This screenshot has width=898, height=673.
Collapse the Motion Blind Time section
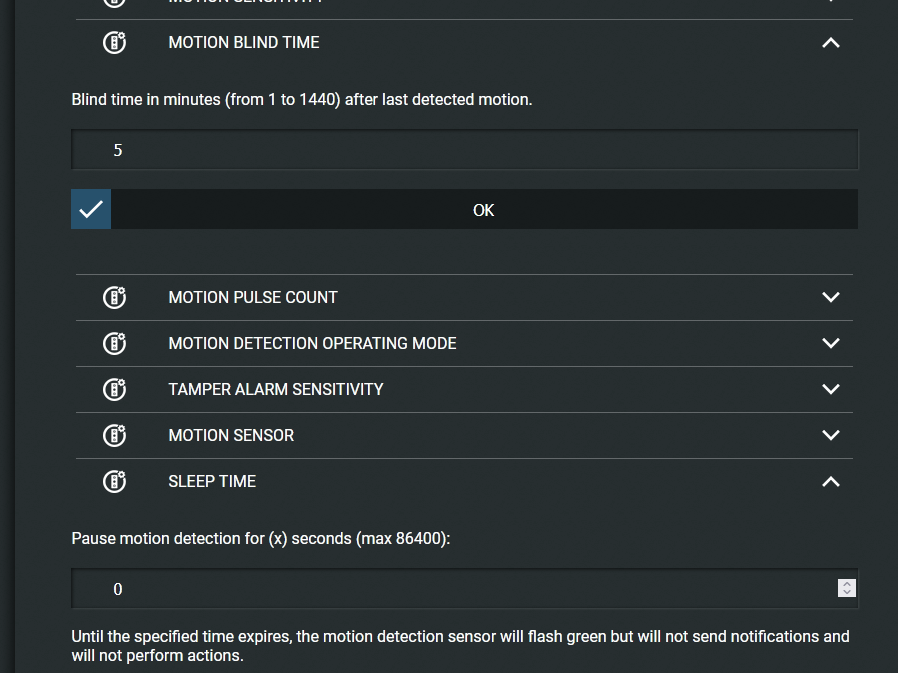pyautogui.click(x=830, y=42)
